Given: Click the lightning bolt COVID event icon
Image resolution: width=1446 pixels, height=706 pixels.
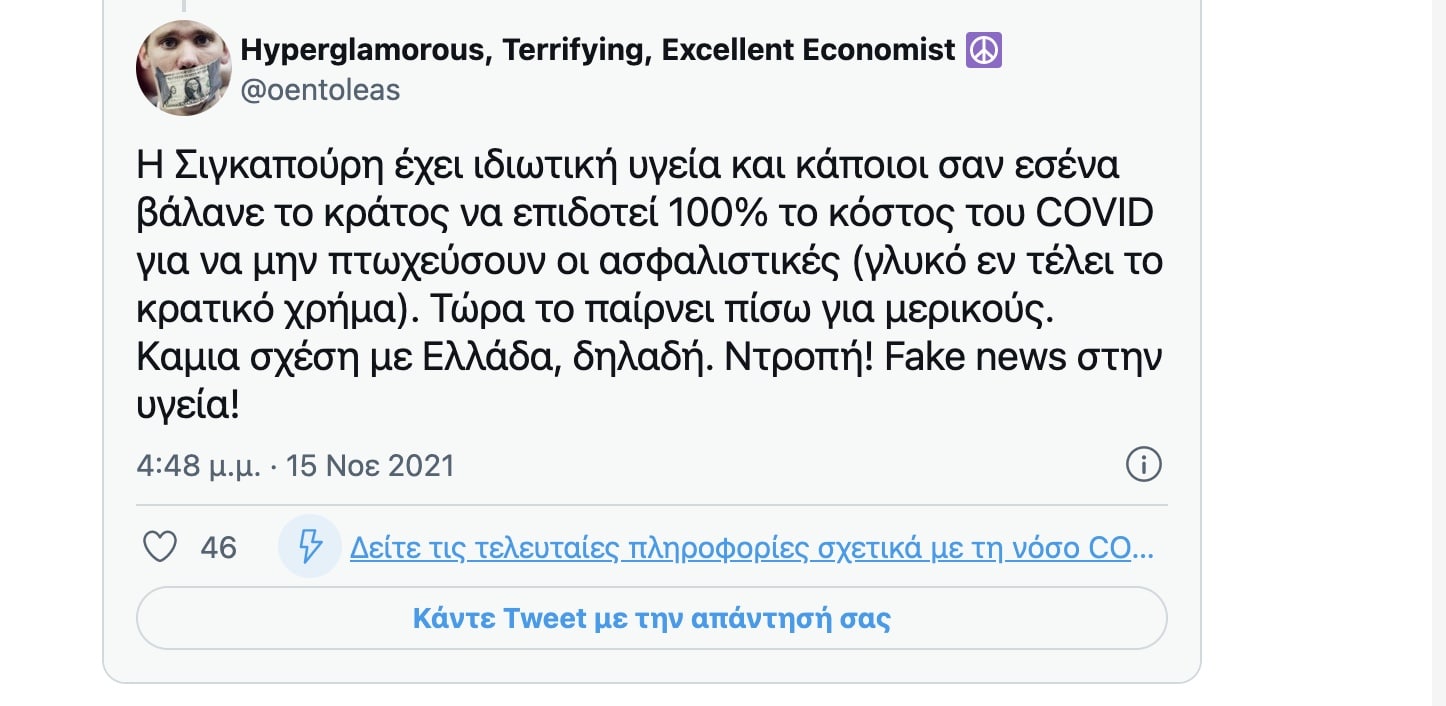Looking at the screenshot, I should click(x=310, y=547).
